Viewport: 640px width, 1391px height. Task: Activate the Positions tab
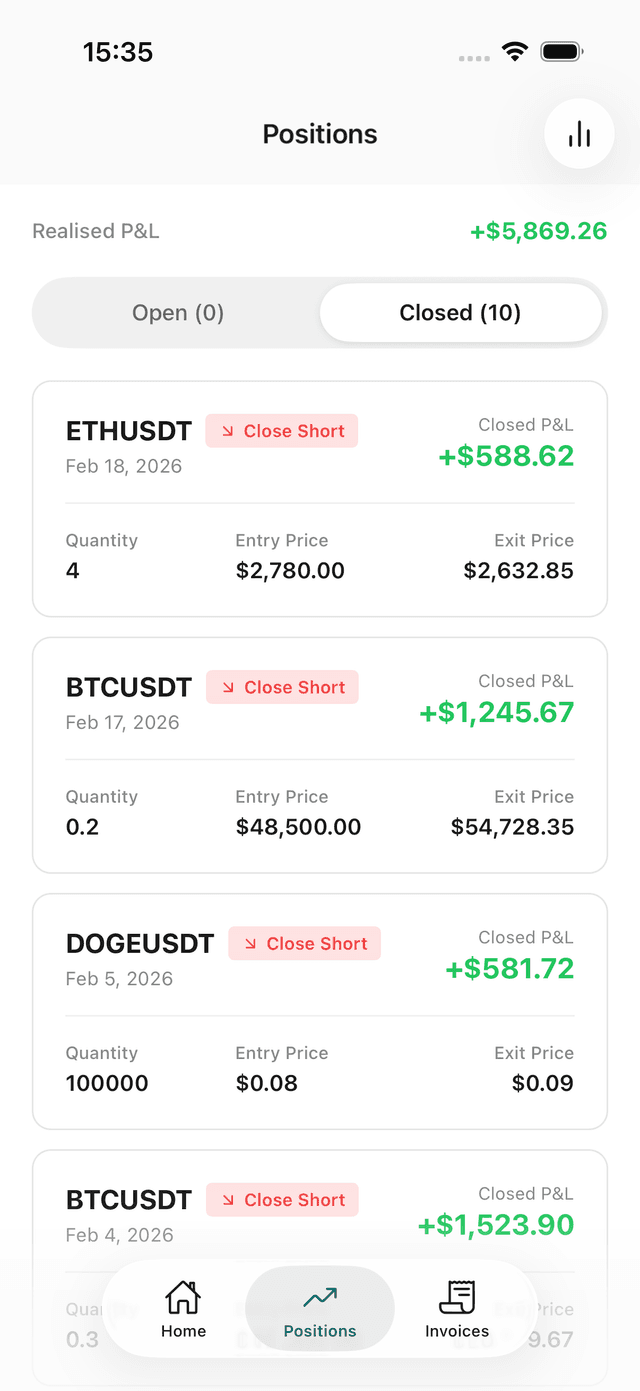click(319, 1310)
